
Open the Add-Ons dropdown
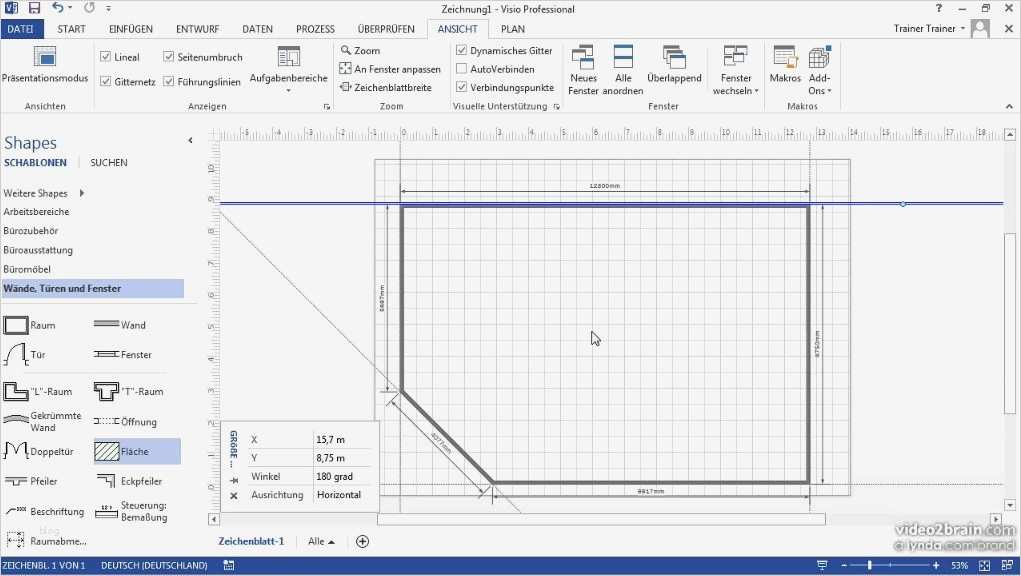pyautogui.click(x=820, y=70)
